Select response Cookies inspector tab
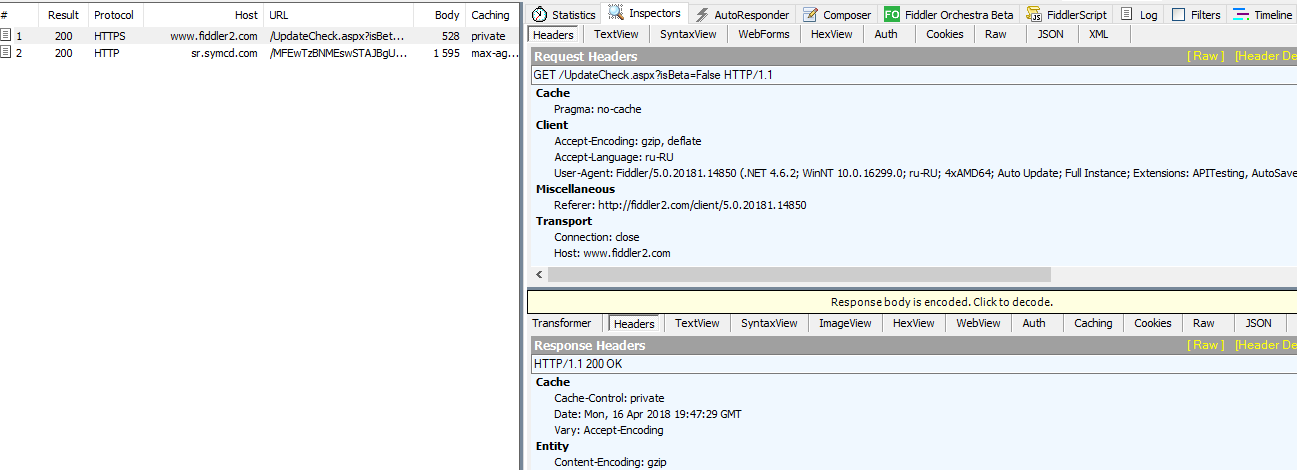Viewport: 1297px width, 470px height. coord(1152,323)
